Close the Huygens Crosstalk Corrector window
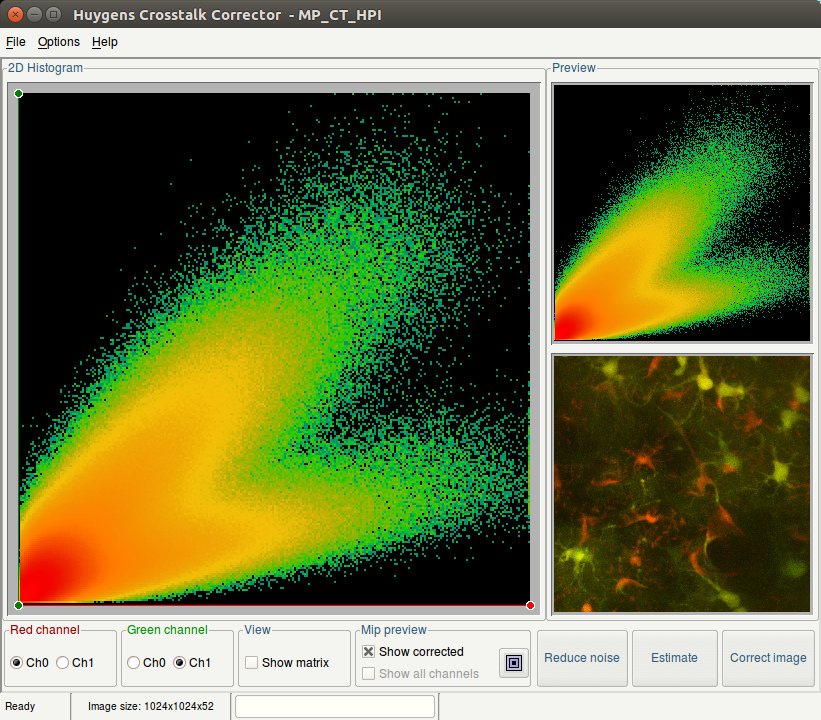 pyautogui.click(x=15, y=14)
